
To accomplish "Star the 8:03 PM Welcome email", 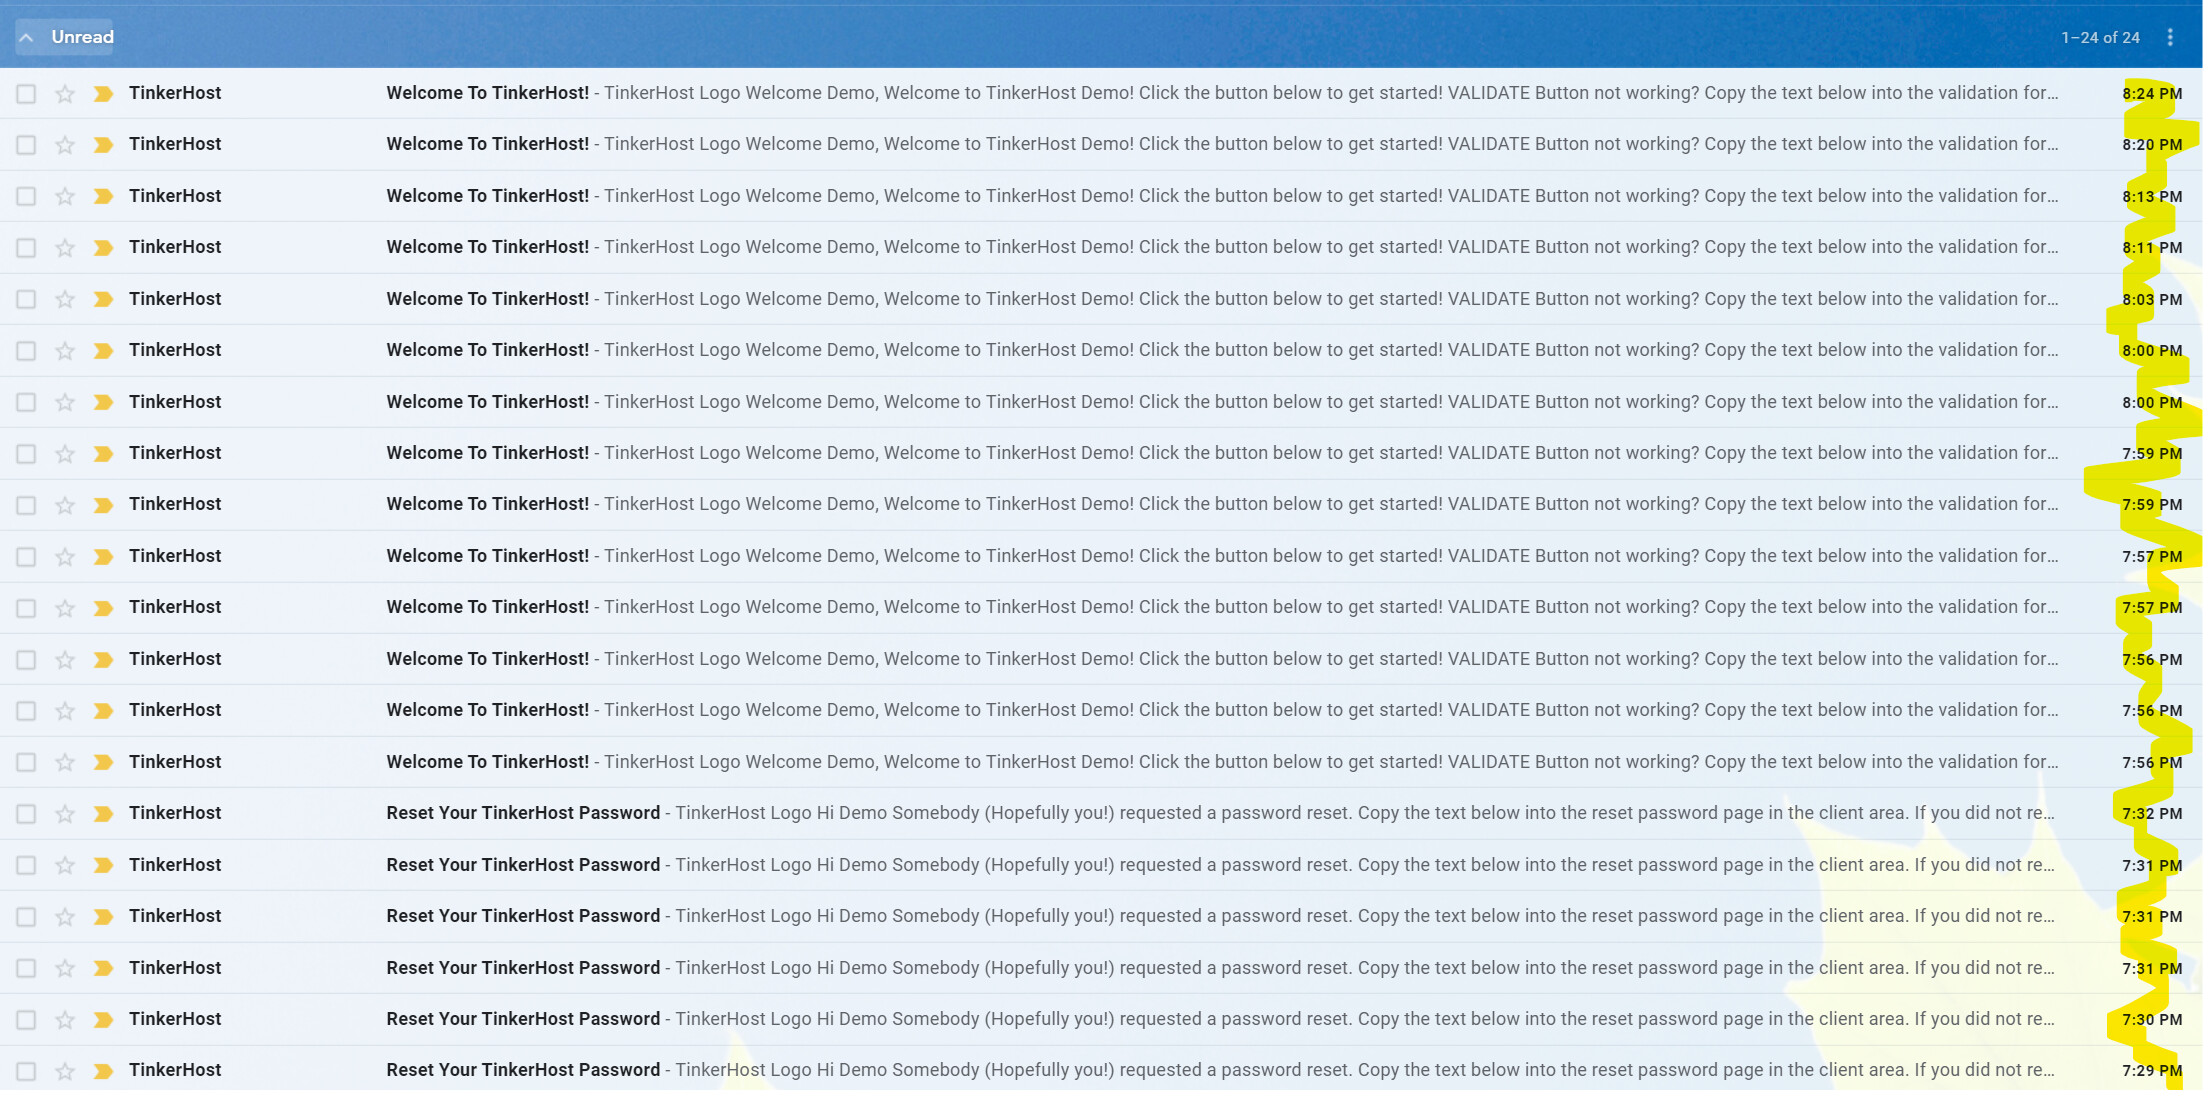I will coord(65,299).
